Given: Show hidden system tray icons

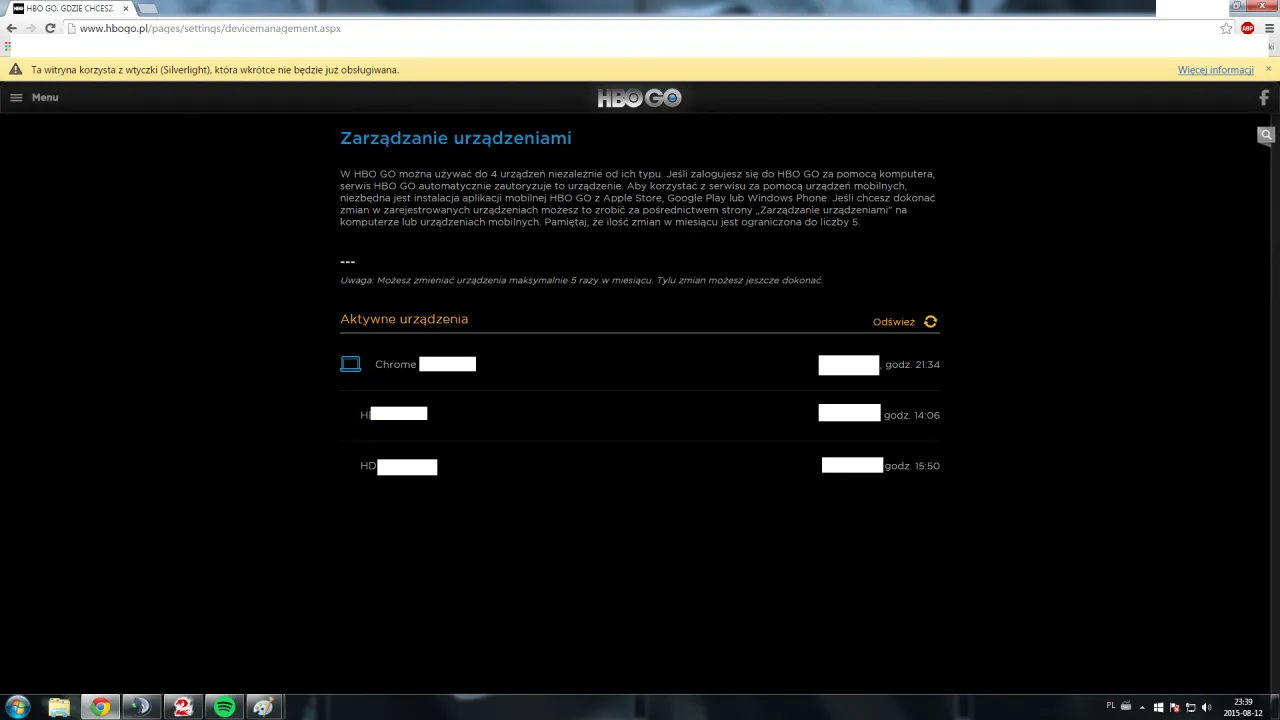Looking at the screenshot, I should tap(1142, 707).
